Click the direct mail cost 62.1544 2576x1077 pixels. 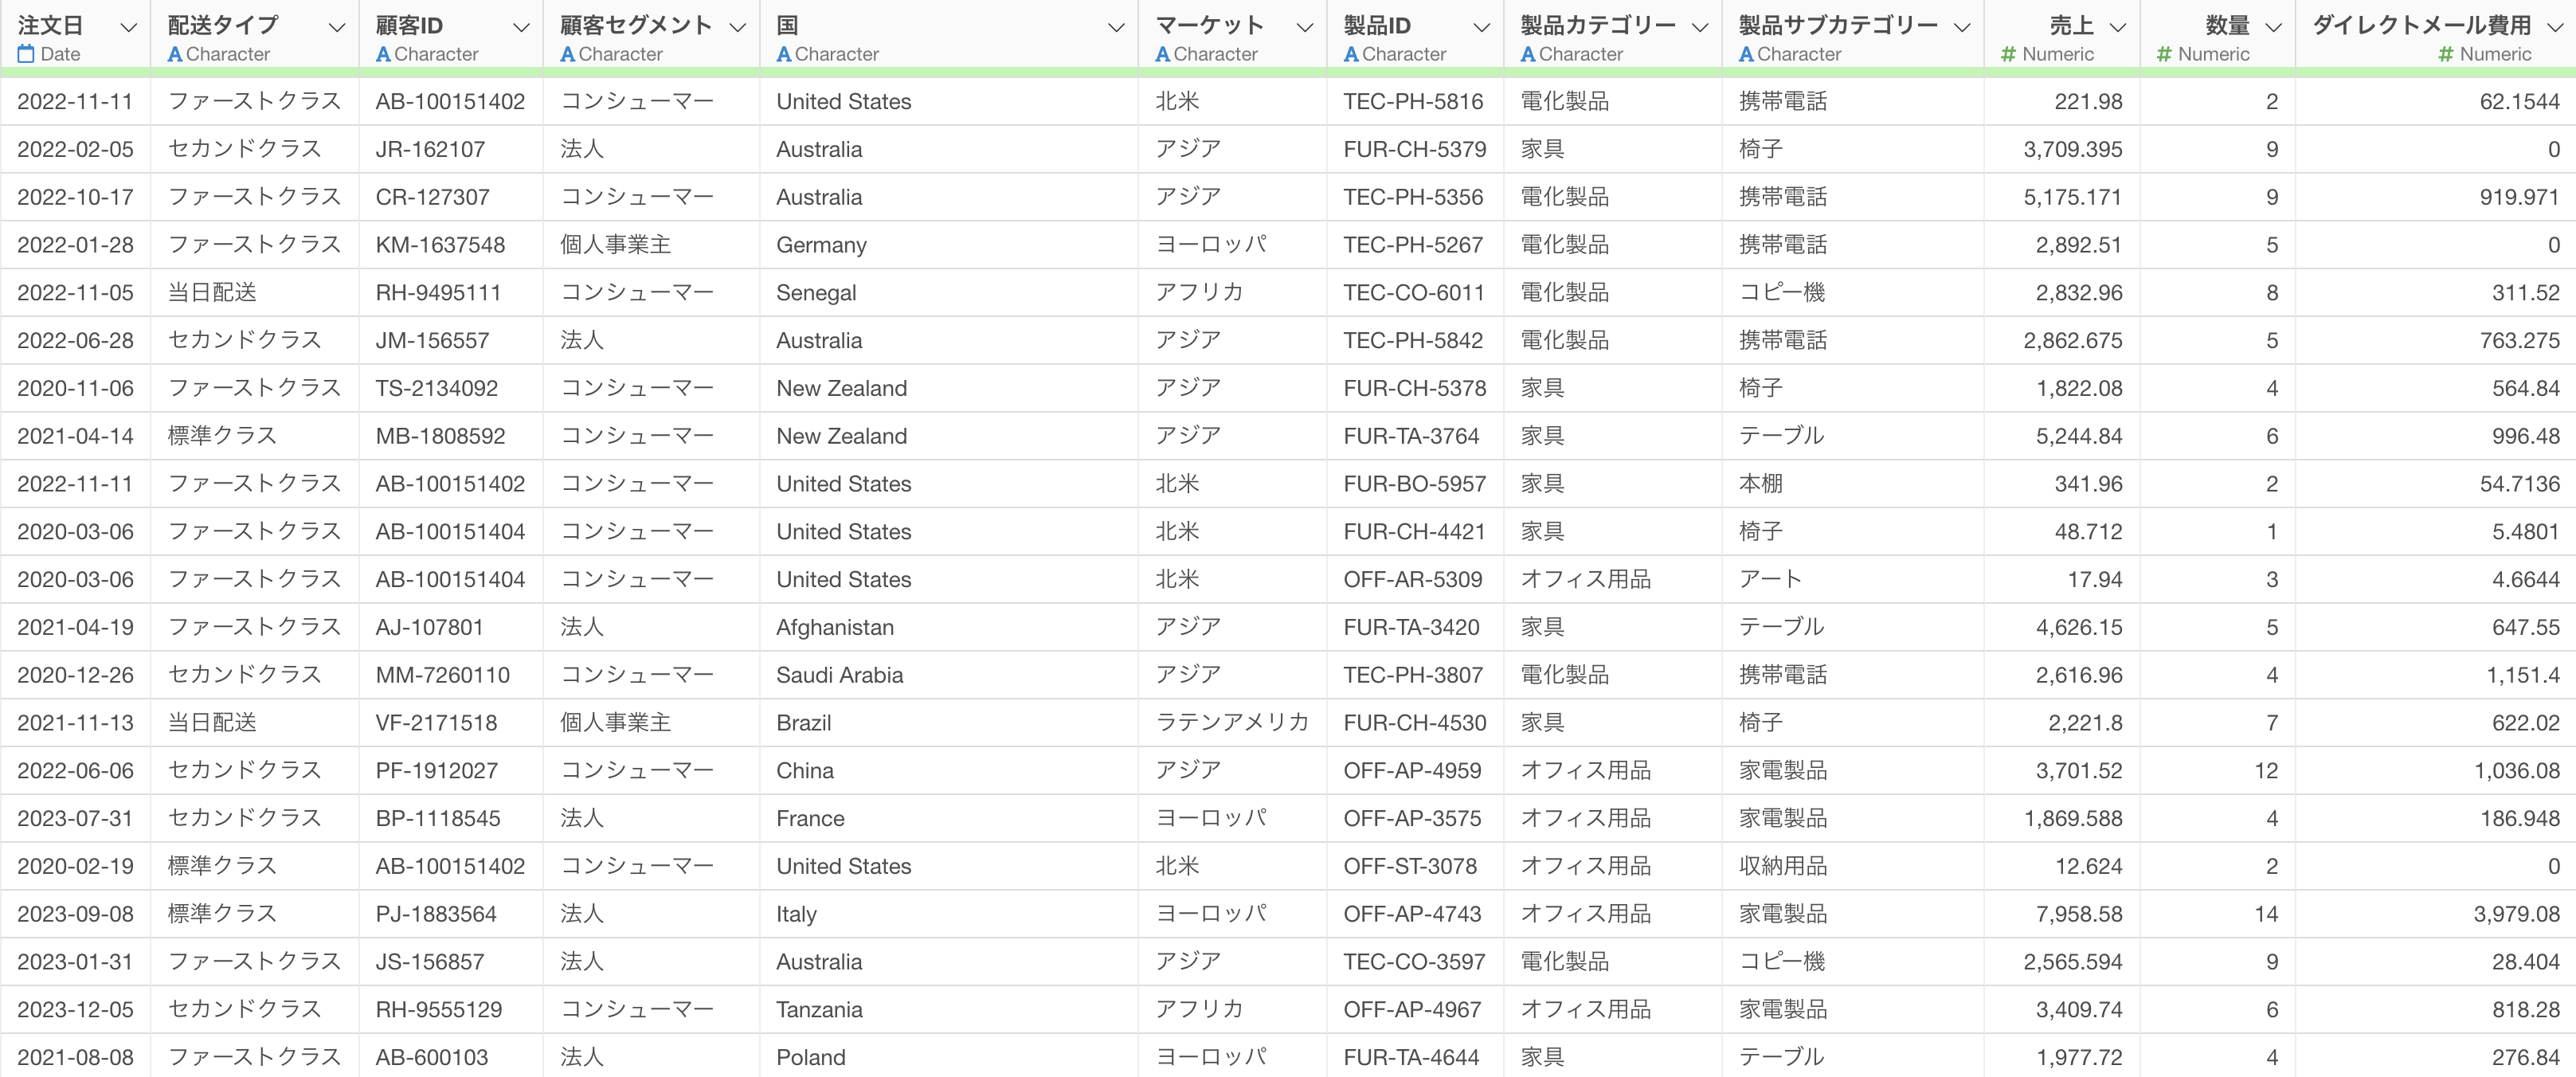click(2519, 101)
